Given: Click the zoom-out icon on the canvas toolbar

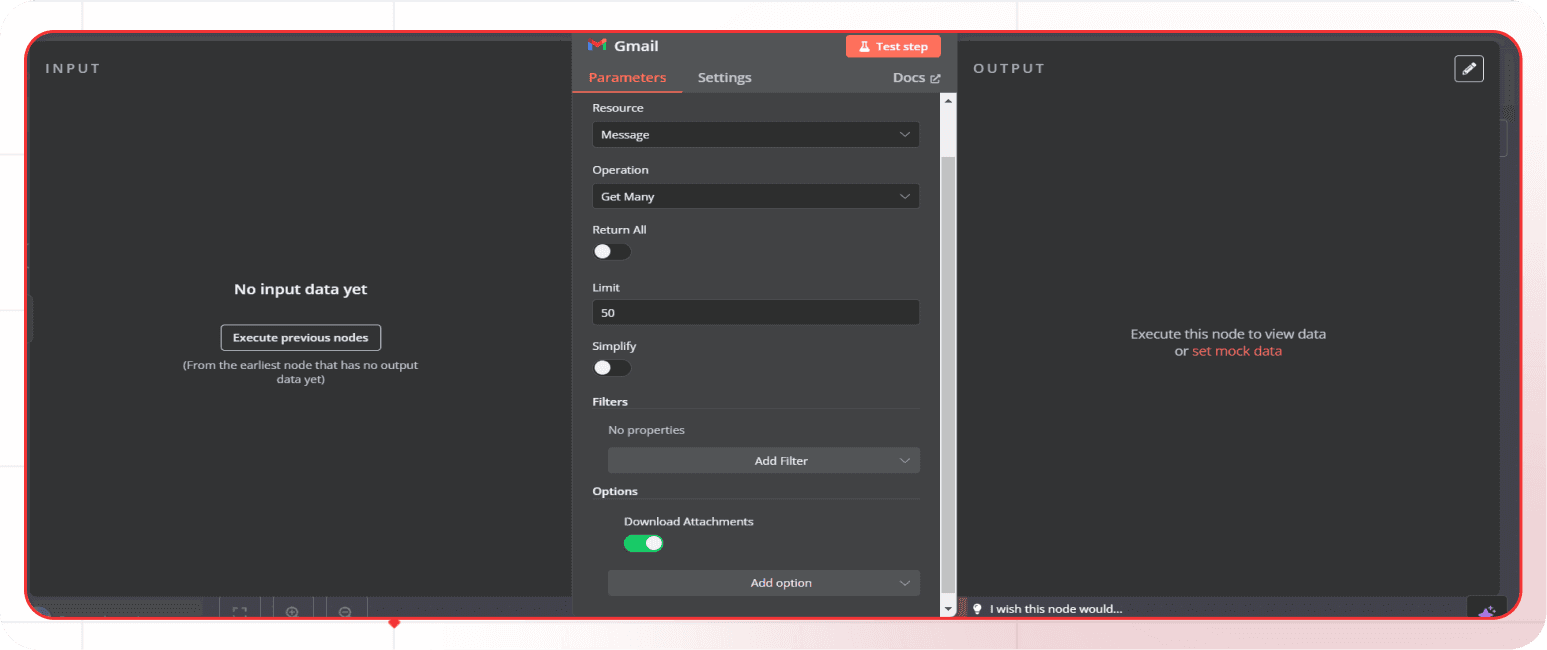Looking at the screenshot, I should coord(345,610).
